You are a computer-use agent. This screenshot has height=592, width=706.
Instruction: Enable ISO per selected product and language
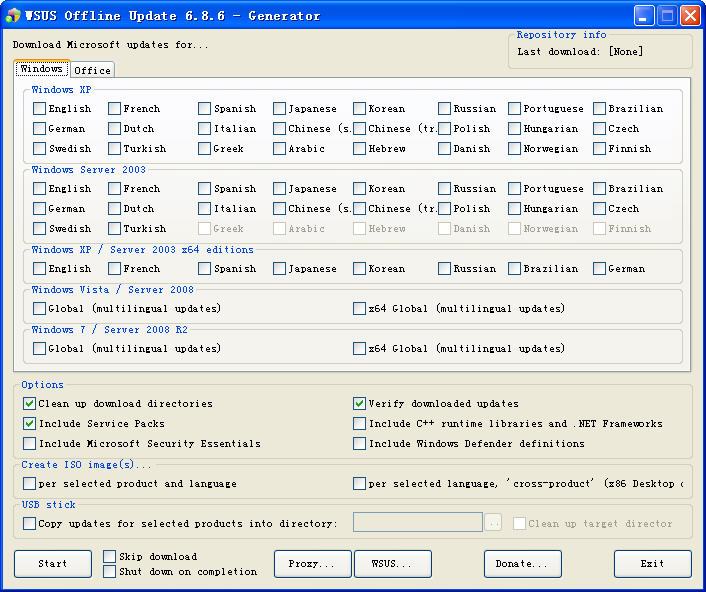pyautogui.click(x=29, y=483)
